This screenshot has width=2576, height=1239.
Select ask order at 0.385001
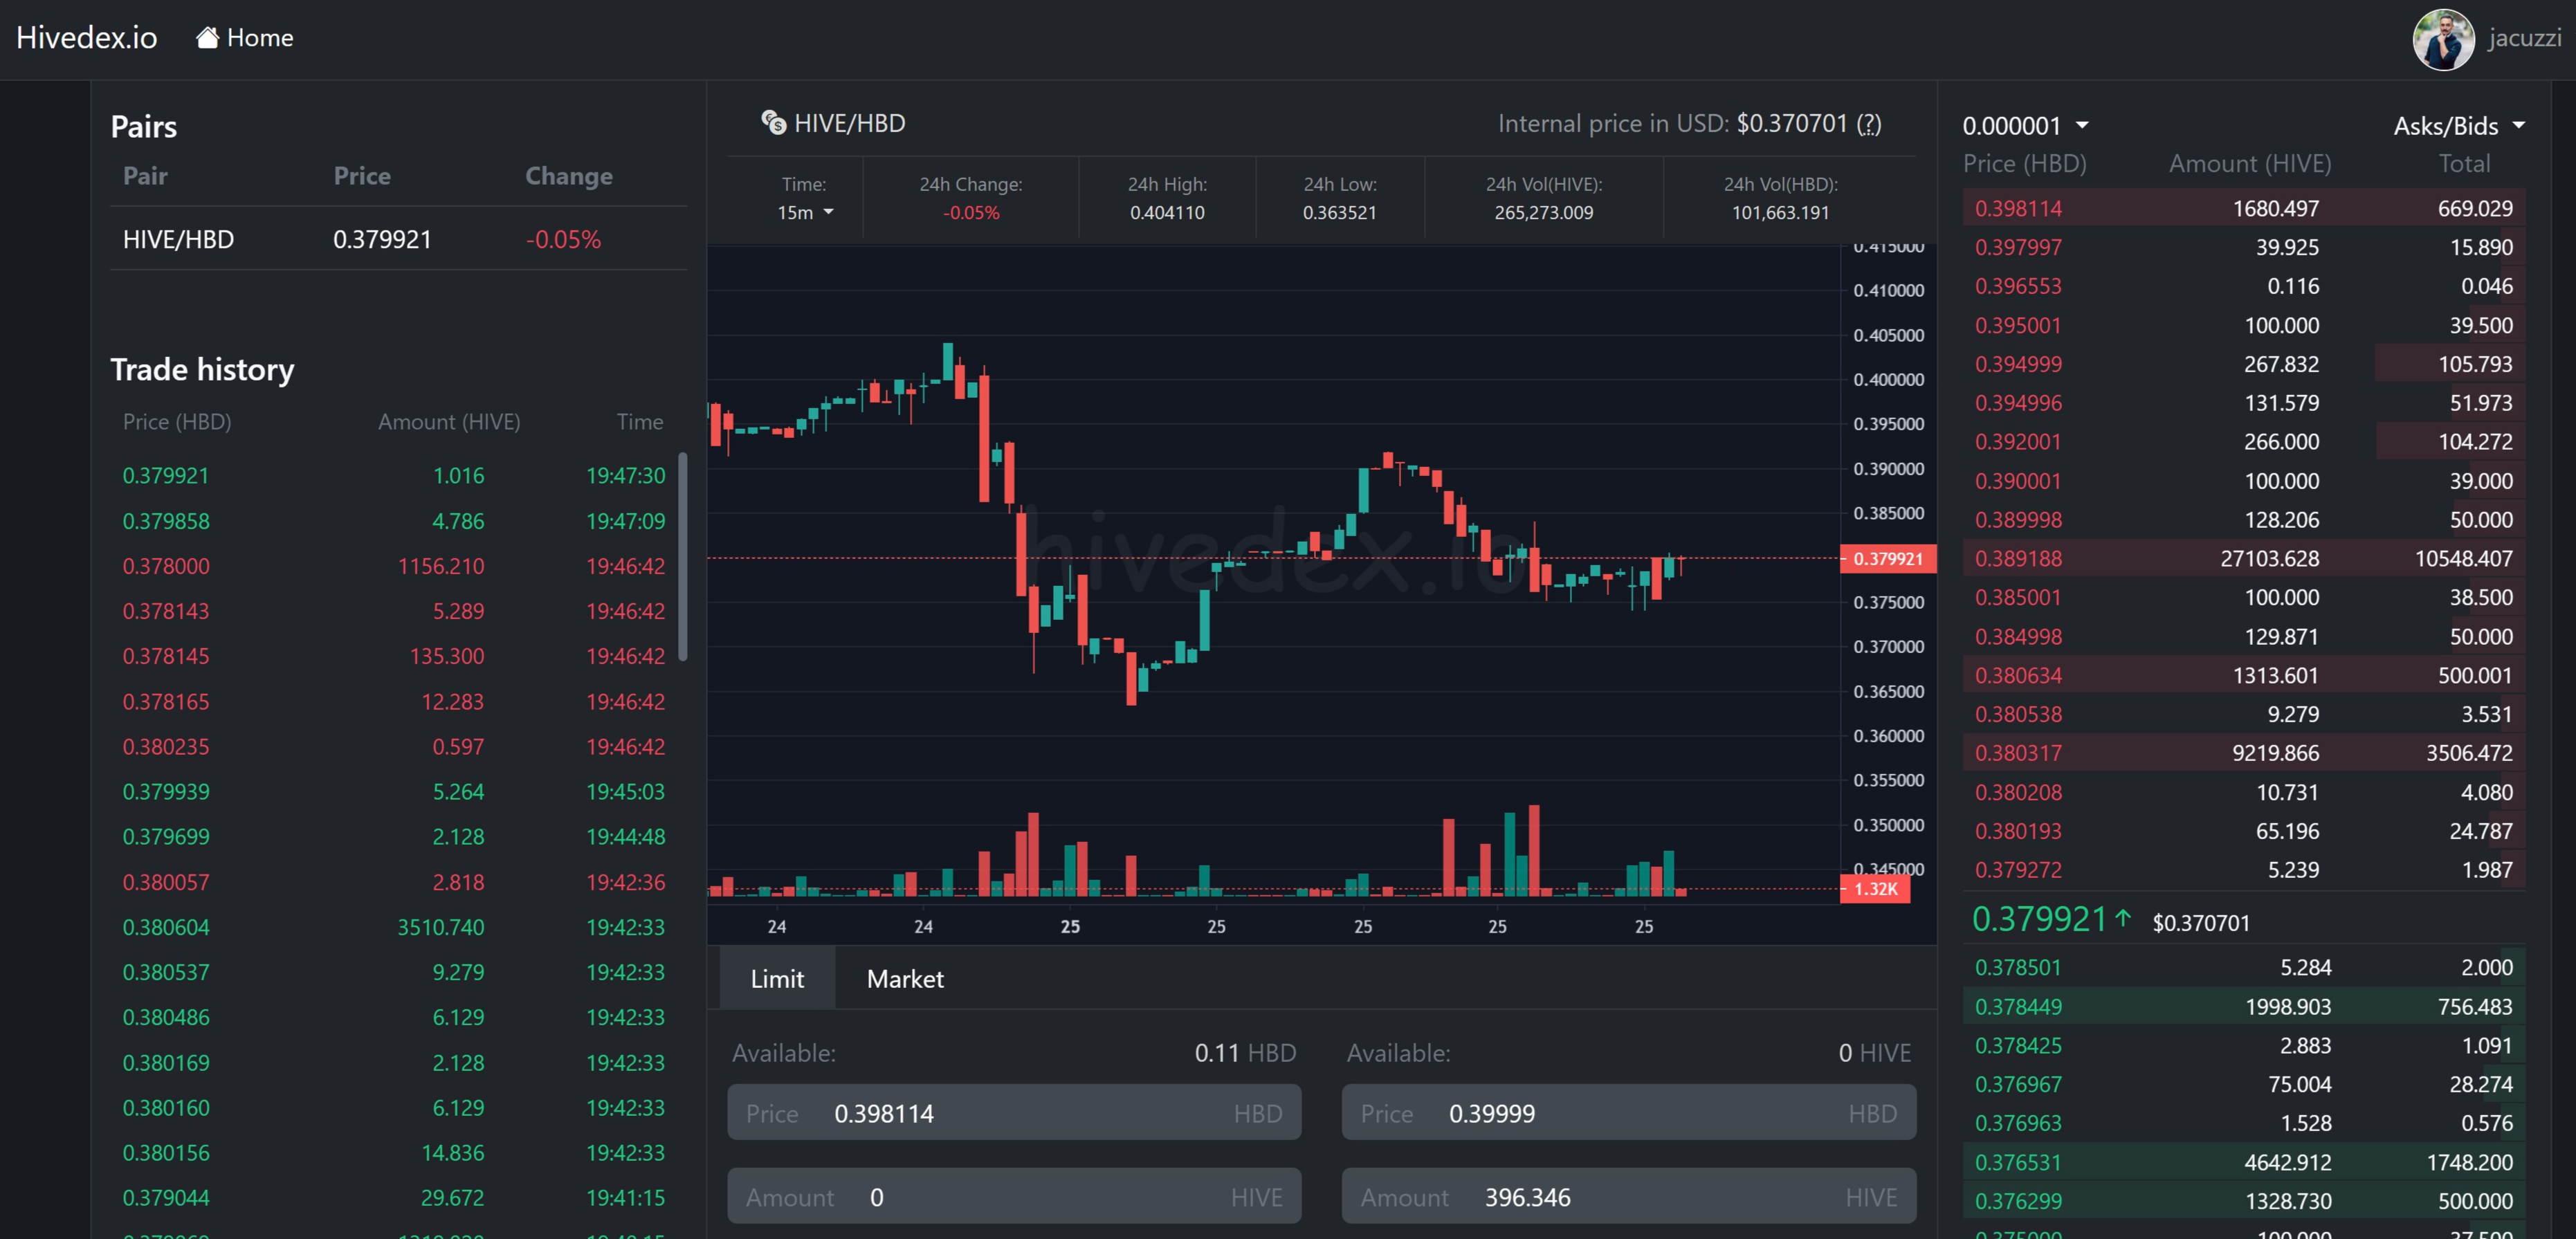pos(2243,597)
